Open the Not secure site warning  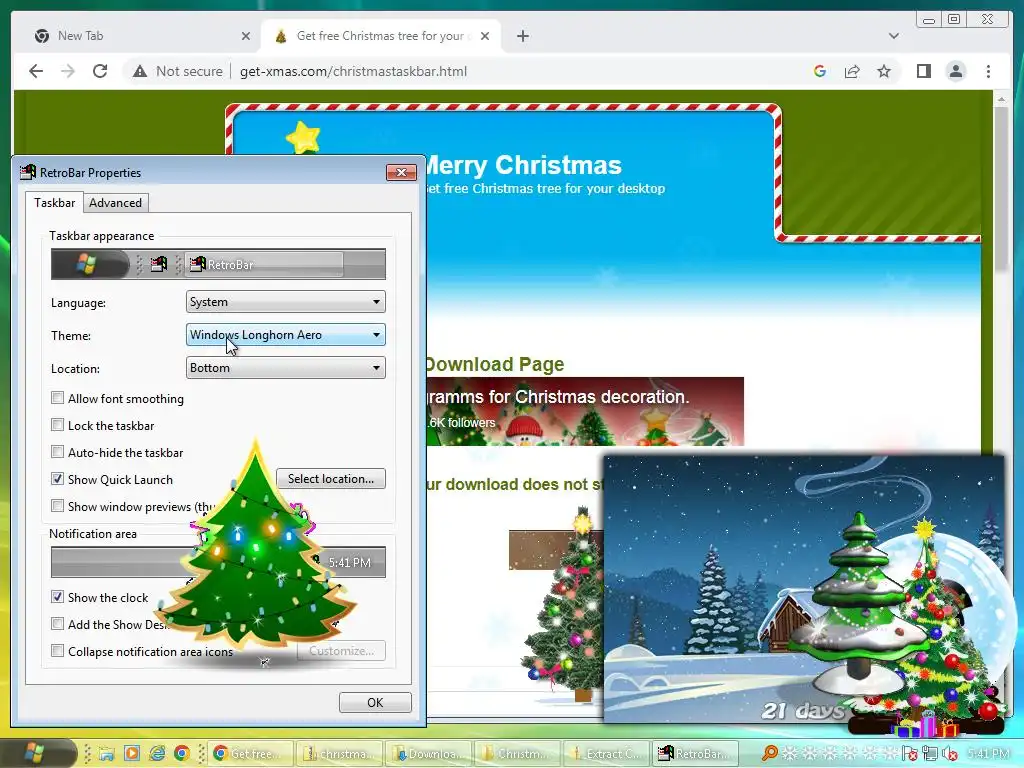pos(178,71)
